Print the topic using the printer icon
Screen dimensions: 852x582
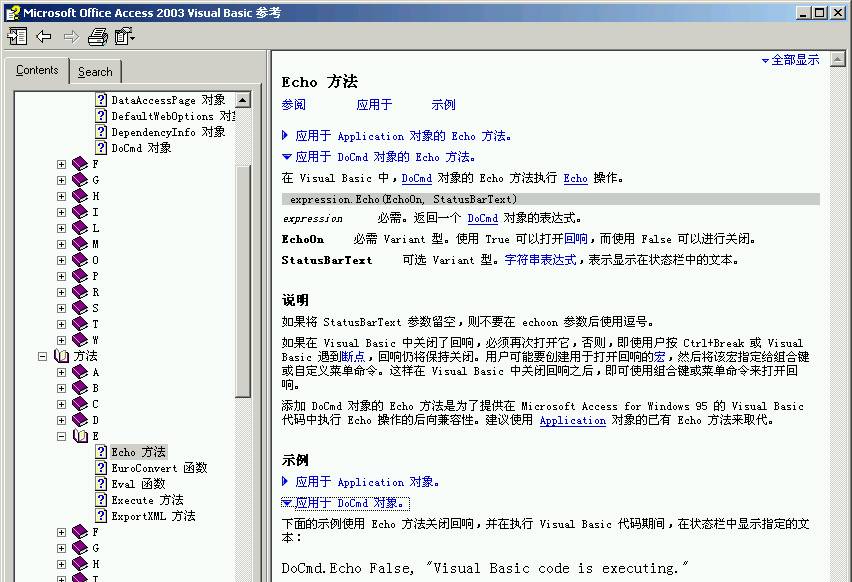point(98,36)
